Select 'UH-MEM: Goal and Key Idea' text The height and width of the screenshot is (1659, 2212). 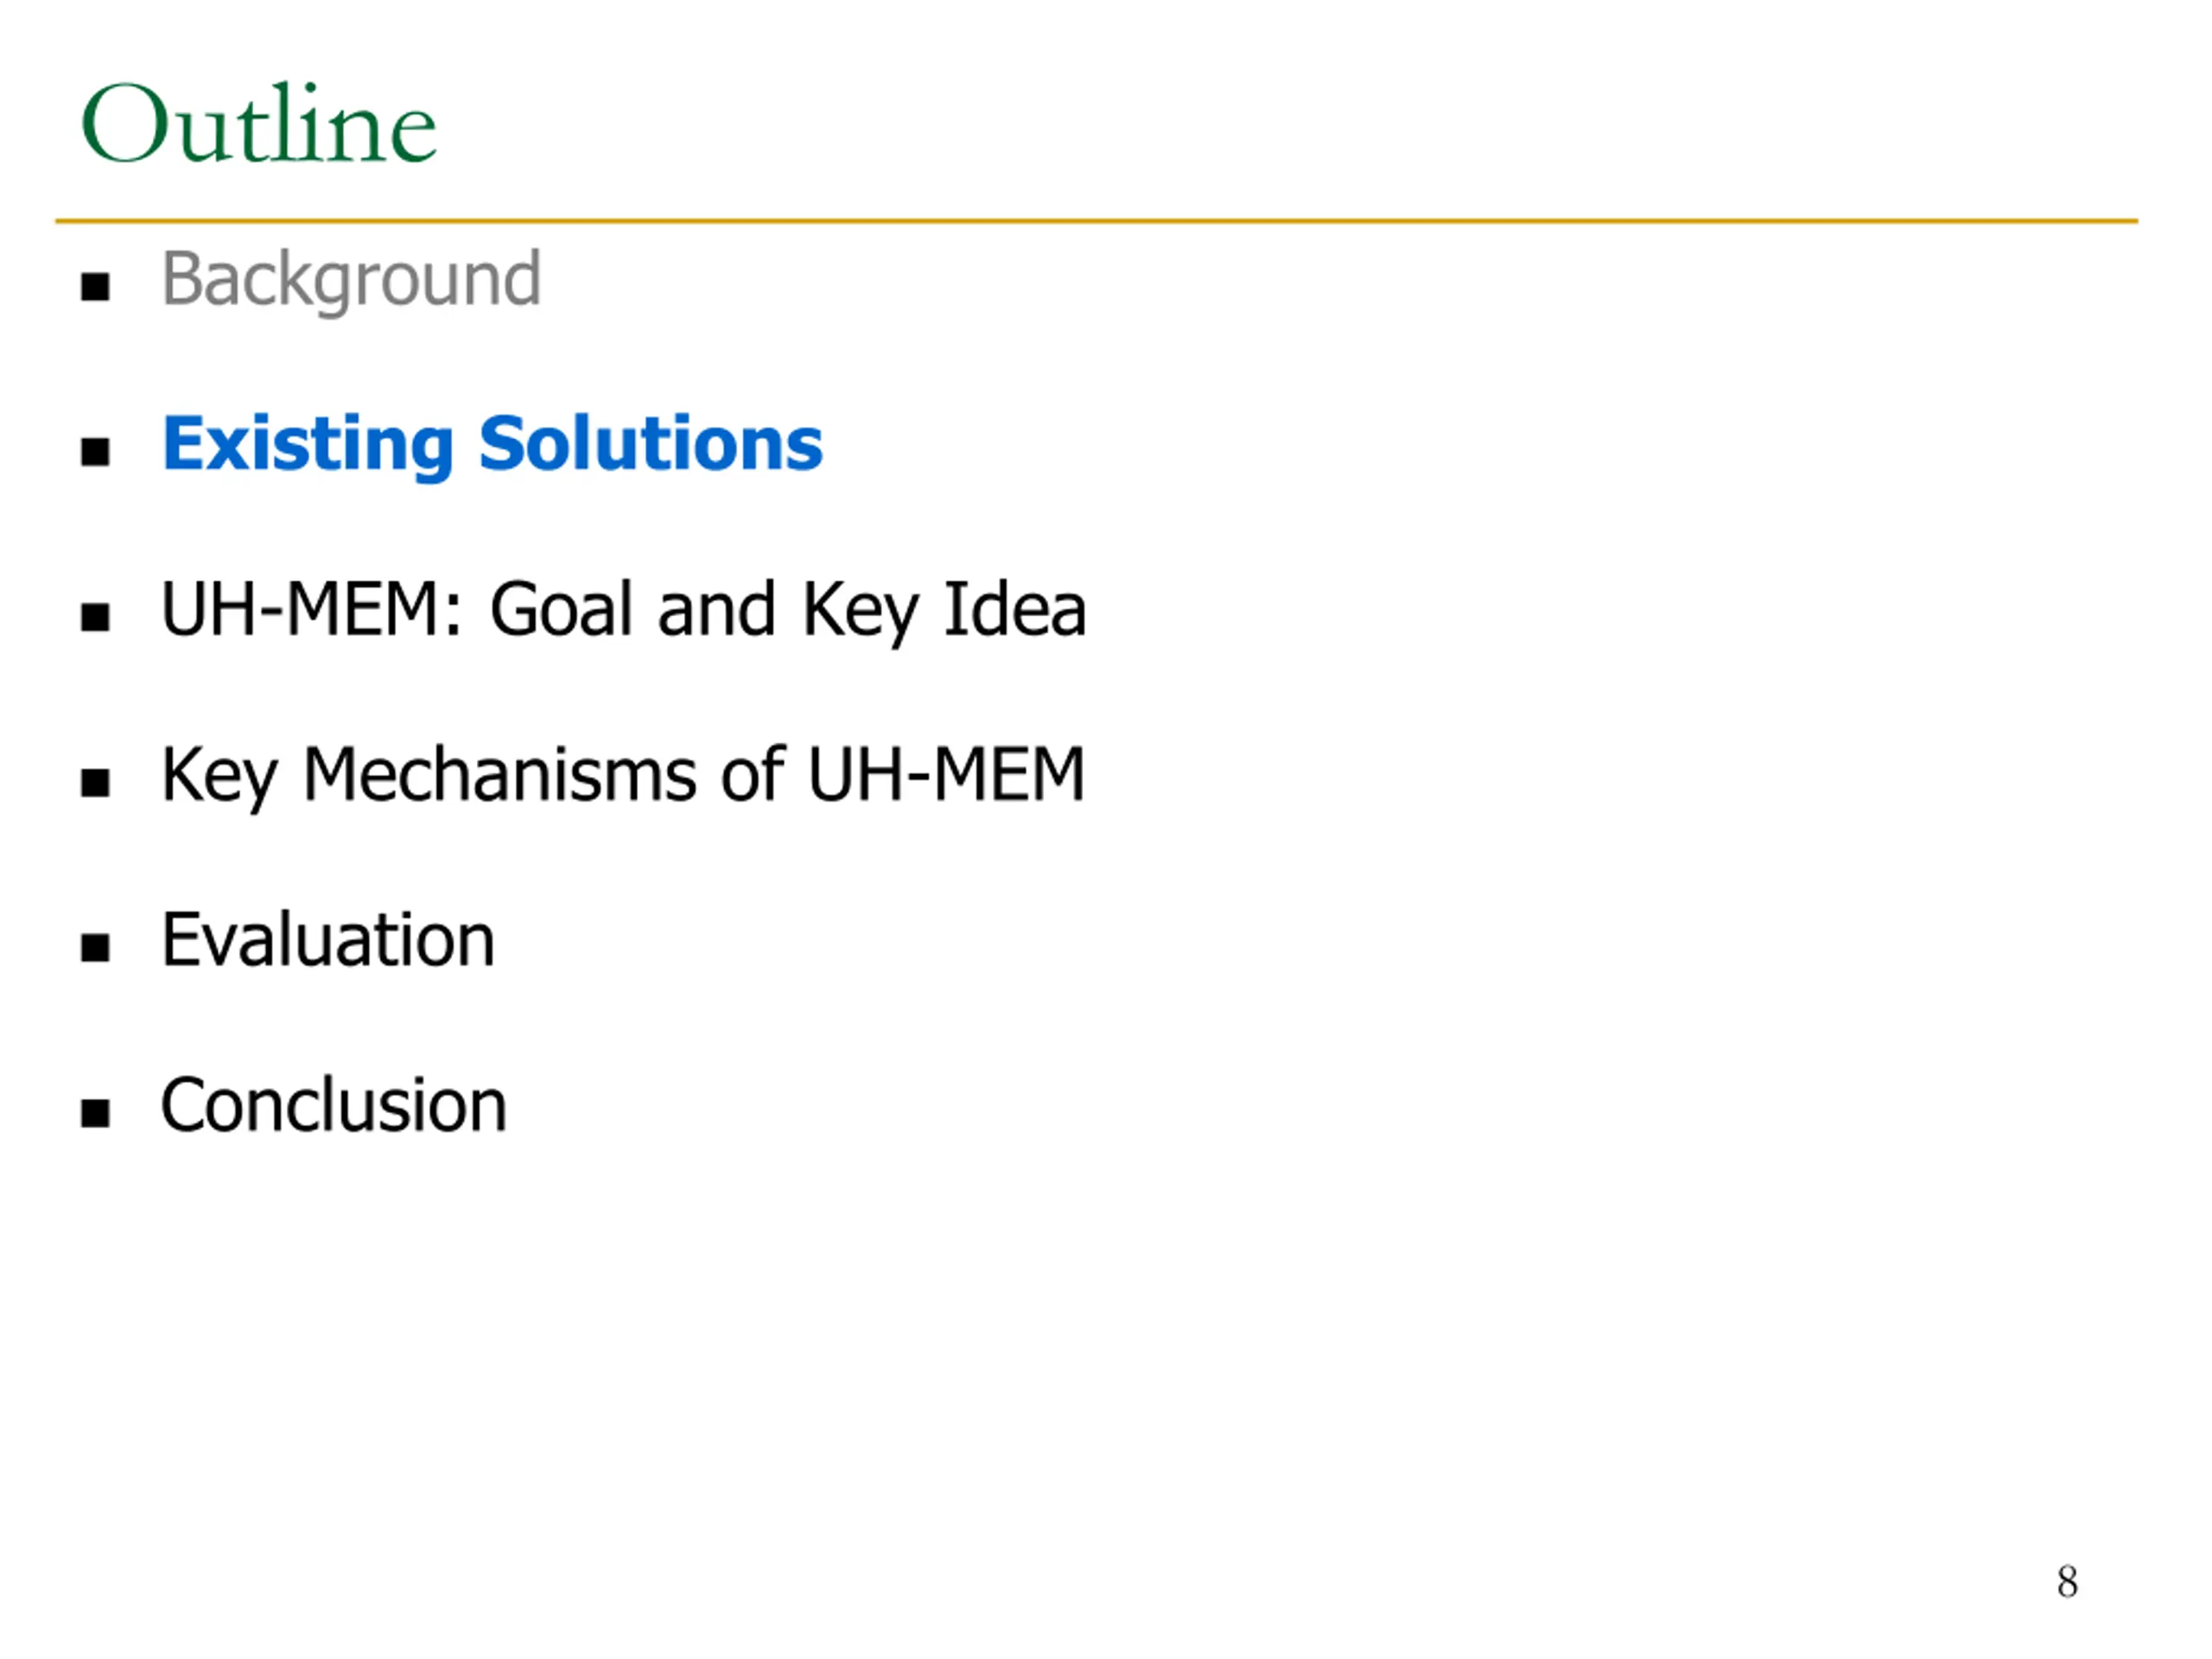point(623,611)
